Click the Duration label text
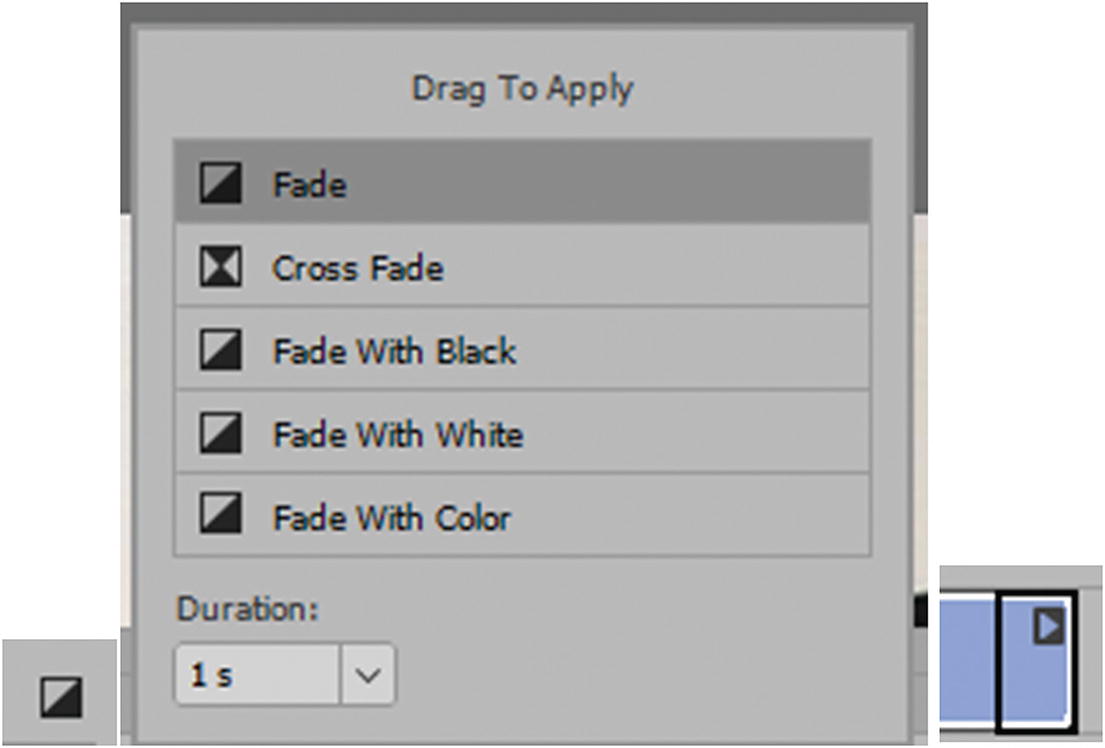Viewport: 1105px width, 748px height. 247,609
